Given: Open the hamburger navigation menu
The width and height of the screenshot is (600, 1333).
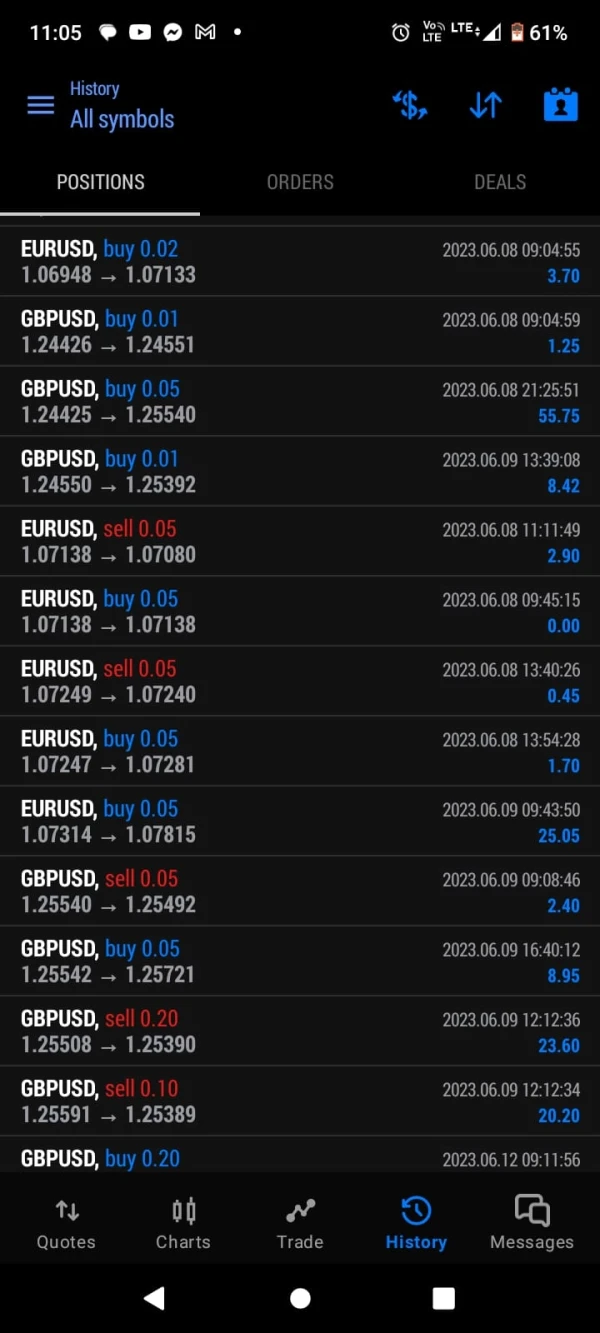Looking at the screenshot, I should click(x=40, y=105).
